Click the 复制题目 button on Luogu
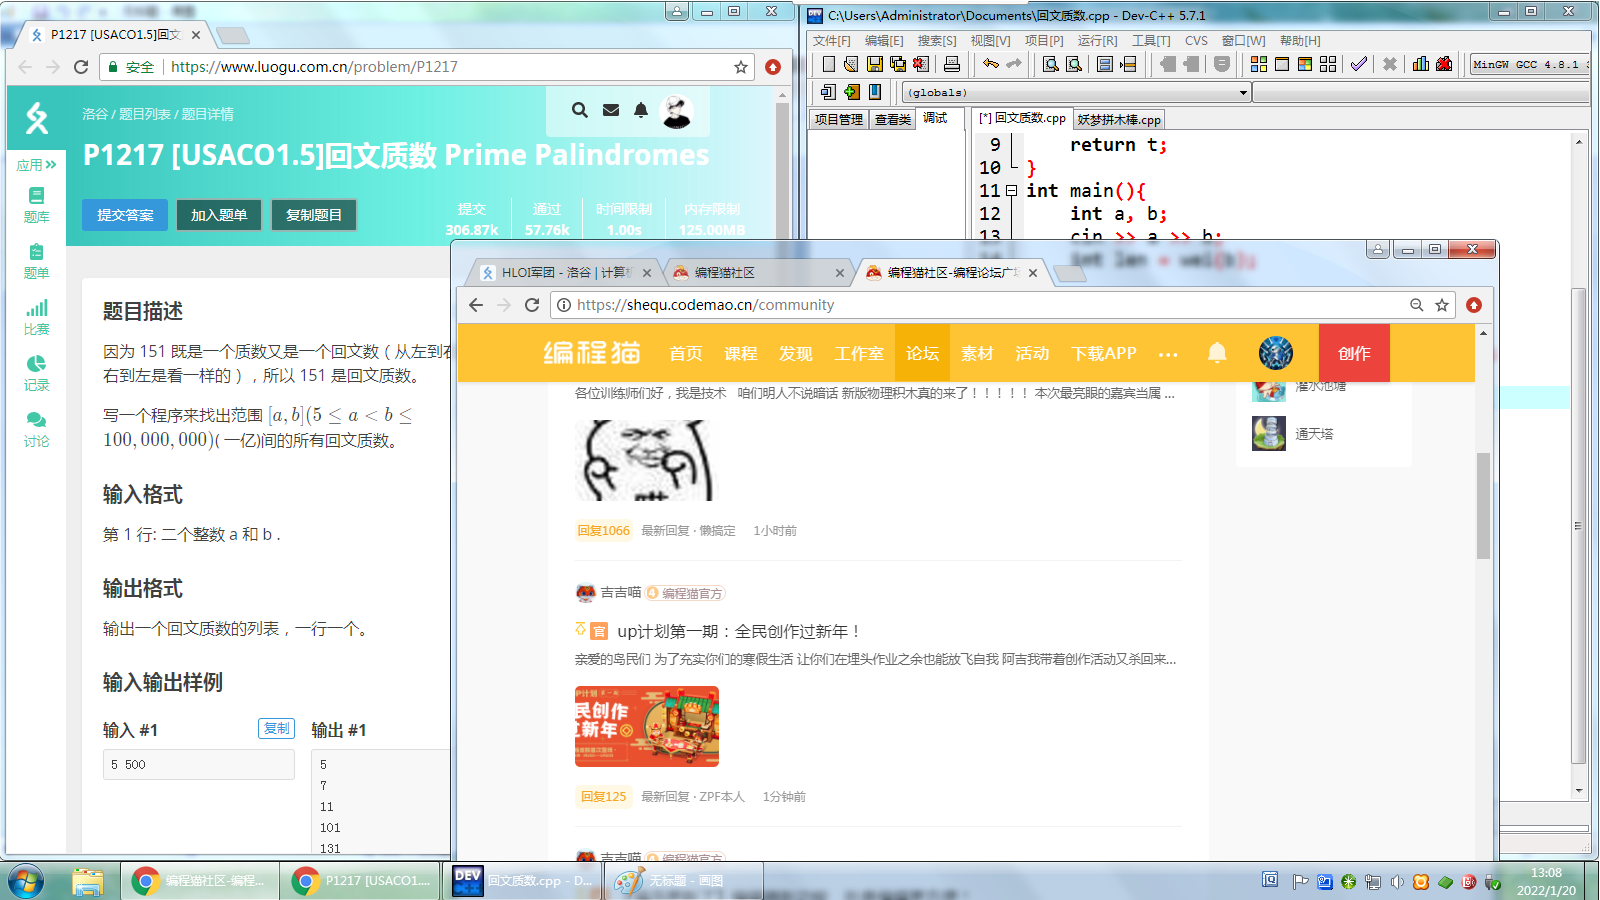The image size is (1600, 900). coord(314,215)
